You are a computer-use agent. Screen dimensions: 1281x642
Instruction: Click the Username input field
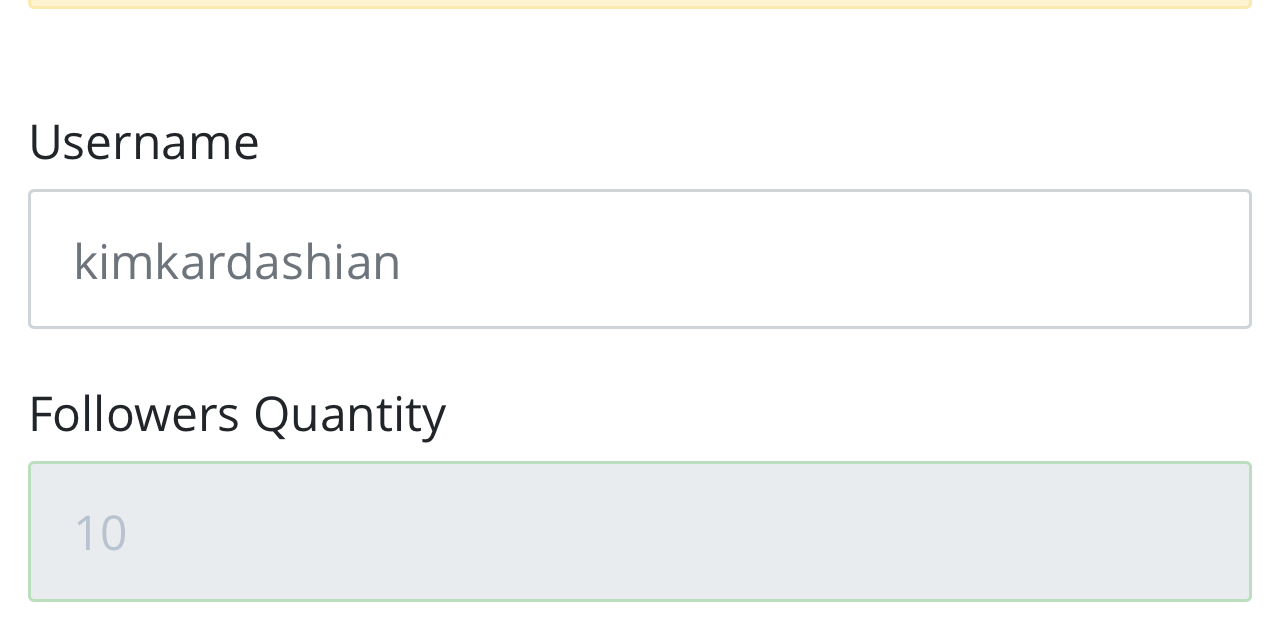click(x=640, y=259)
